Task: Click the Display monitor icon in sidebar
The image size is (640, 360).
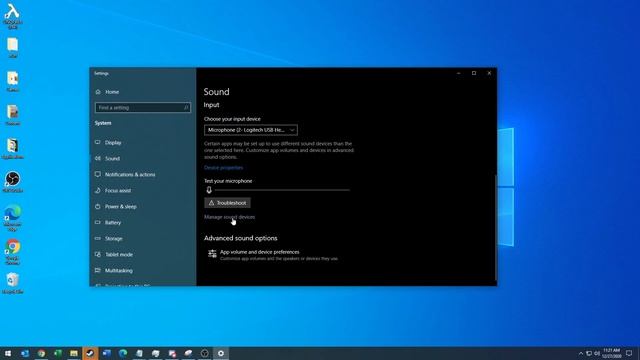Action: tap(98, 142)
